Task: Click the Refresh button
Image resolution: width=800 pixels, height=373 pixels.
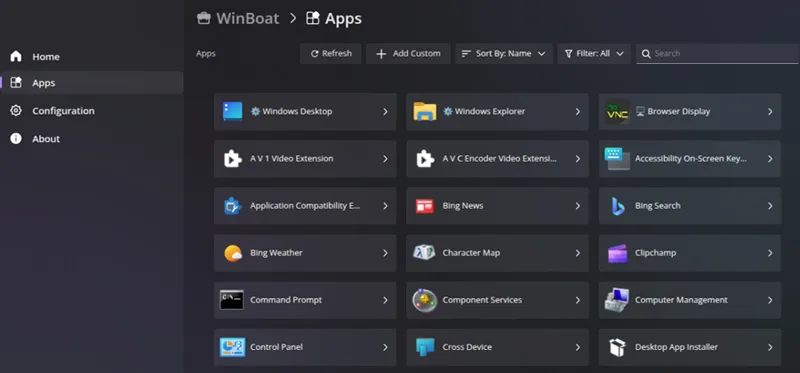Action: (331, 54)
